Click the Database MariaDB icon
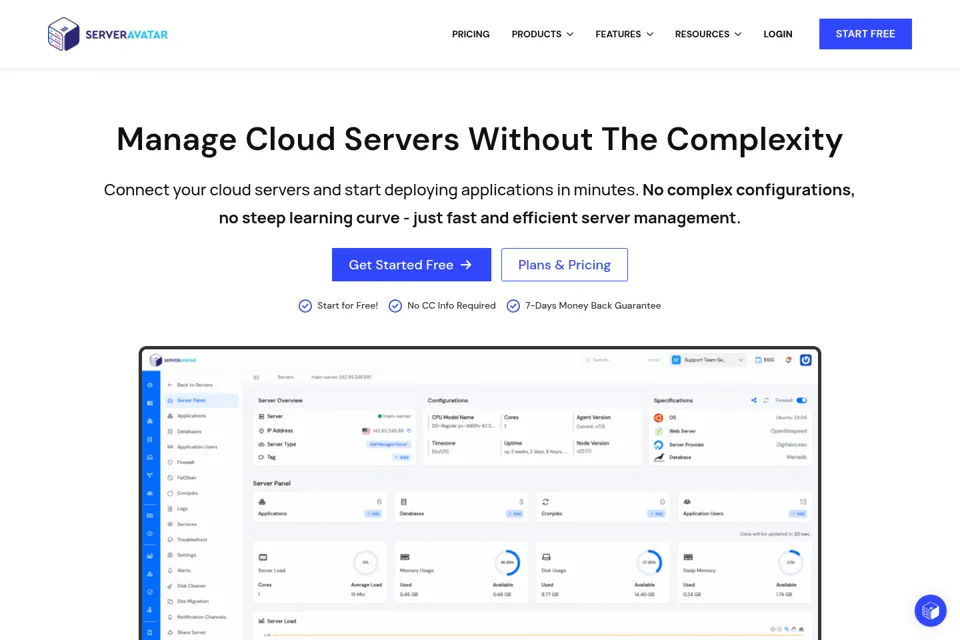The image size is (960, 640). click(x=659, y=457)
